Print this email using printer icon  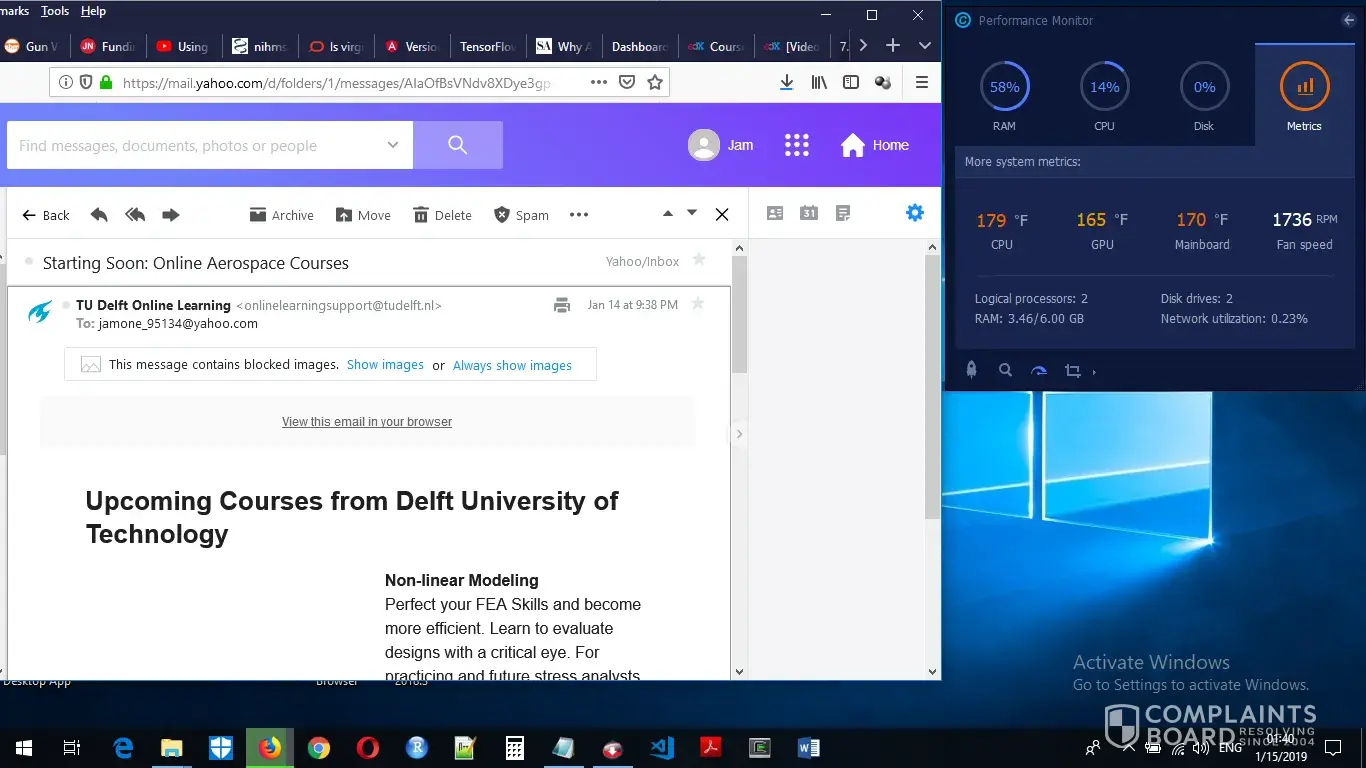562,305
